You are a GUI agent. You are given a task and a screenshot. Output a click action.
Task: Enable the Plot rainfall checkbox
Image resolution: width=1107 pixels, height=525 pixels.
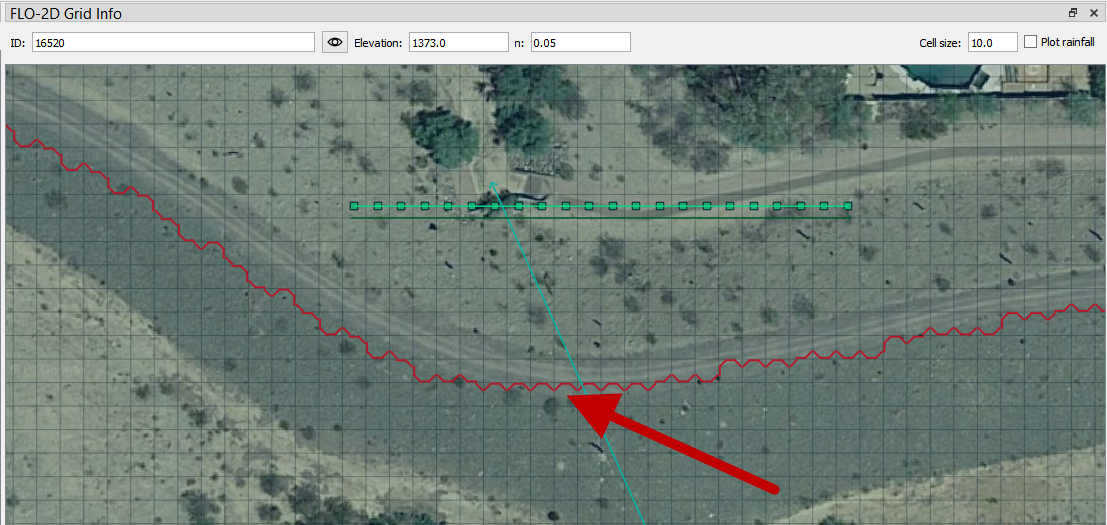coord(1030,42)
